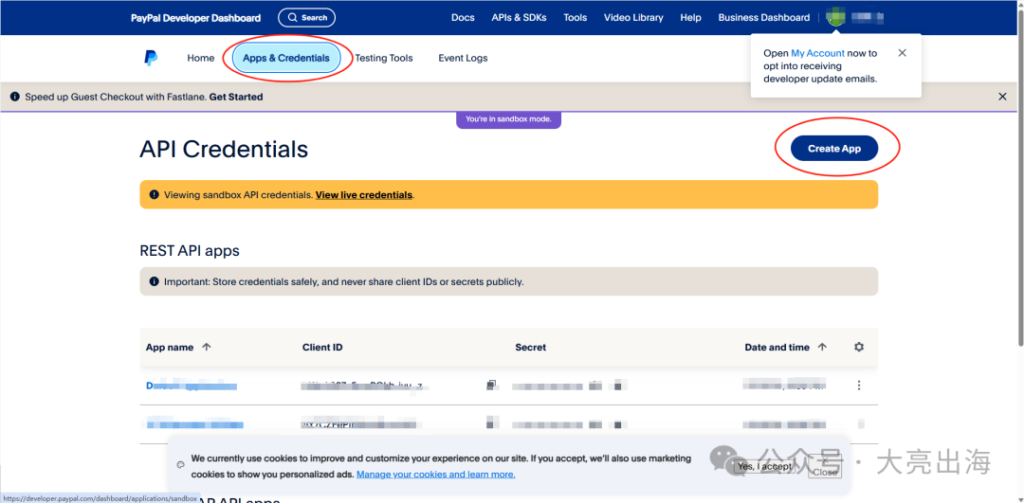Select the Testing Tools tab
This screenshot has height=503, width=1024.
coord(383,57)
